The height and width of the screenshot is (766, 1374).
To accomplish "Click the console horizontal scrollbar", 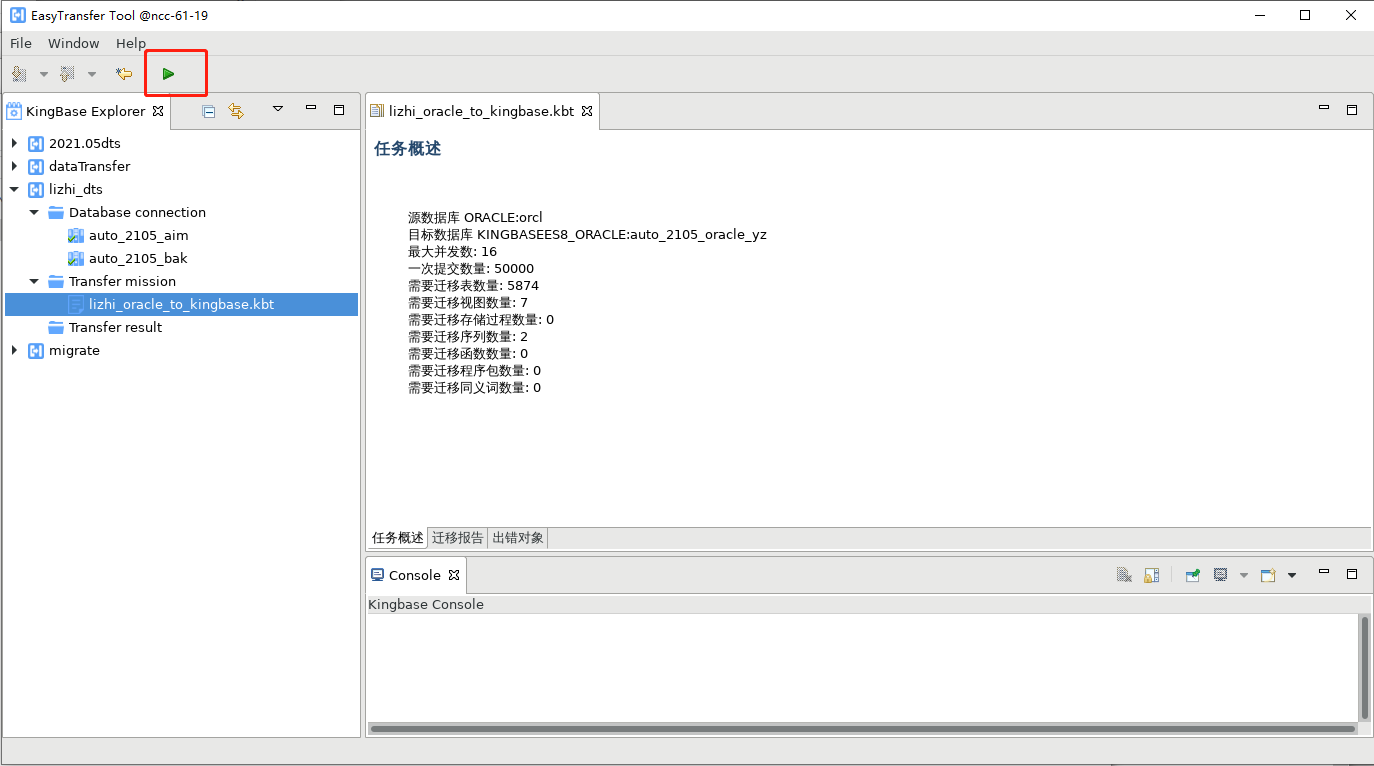I will point(863,729).
